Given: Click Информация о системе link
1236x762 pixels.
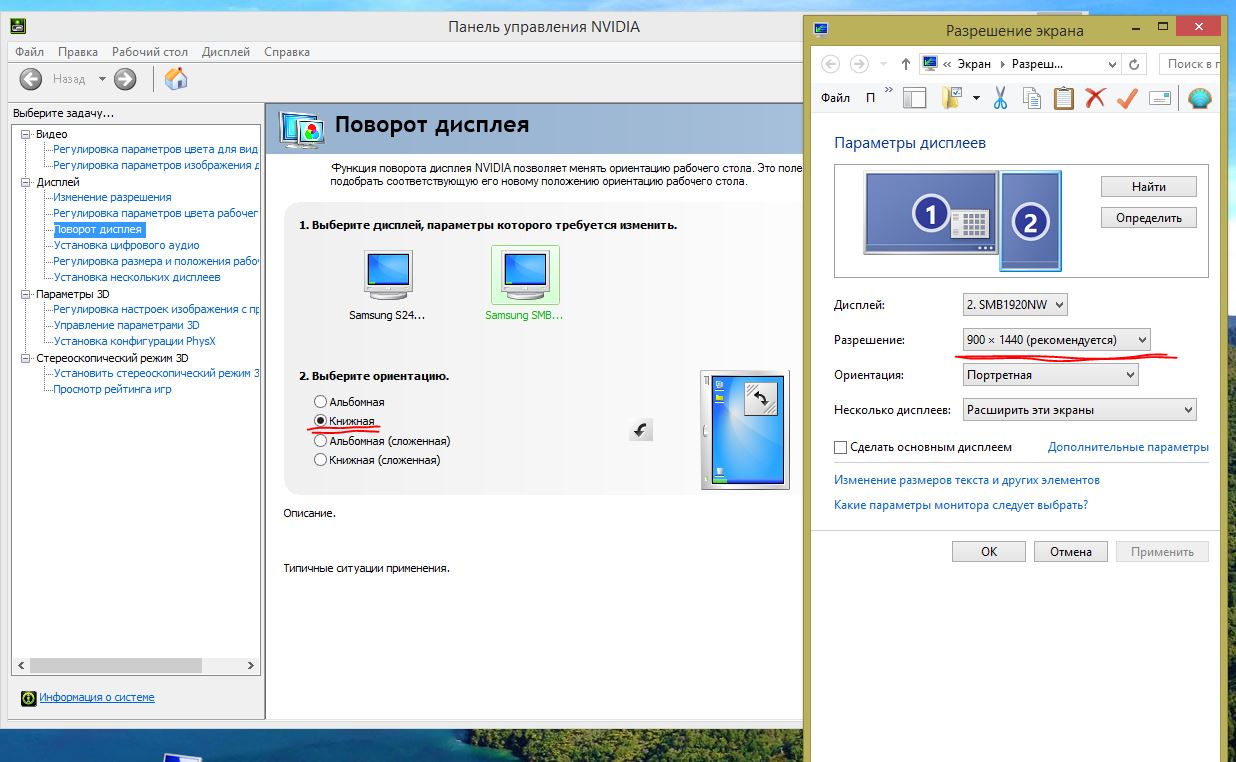Looking at the screenshot, I should (97, 697).
